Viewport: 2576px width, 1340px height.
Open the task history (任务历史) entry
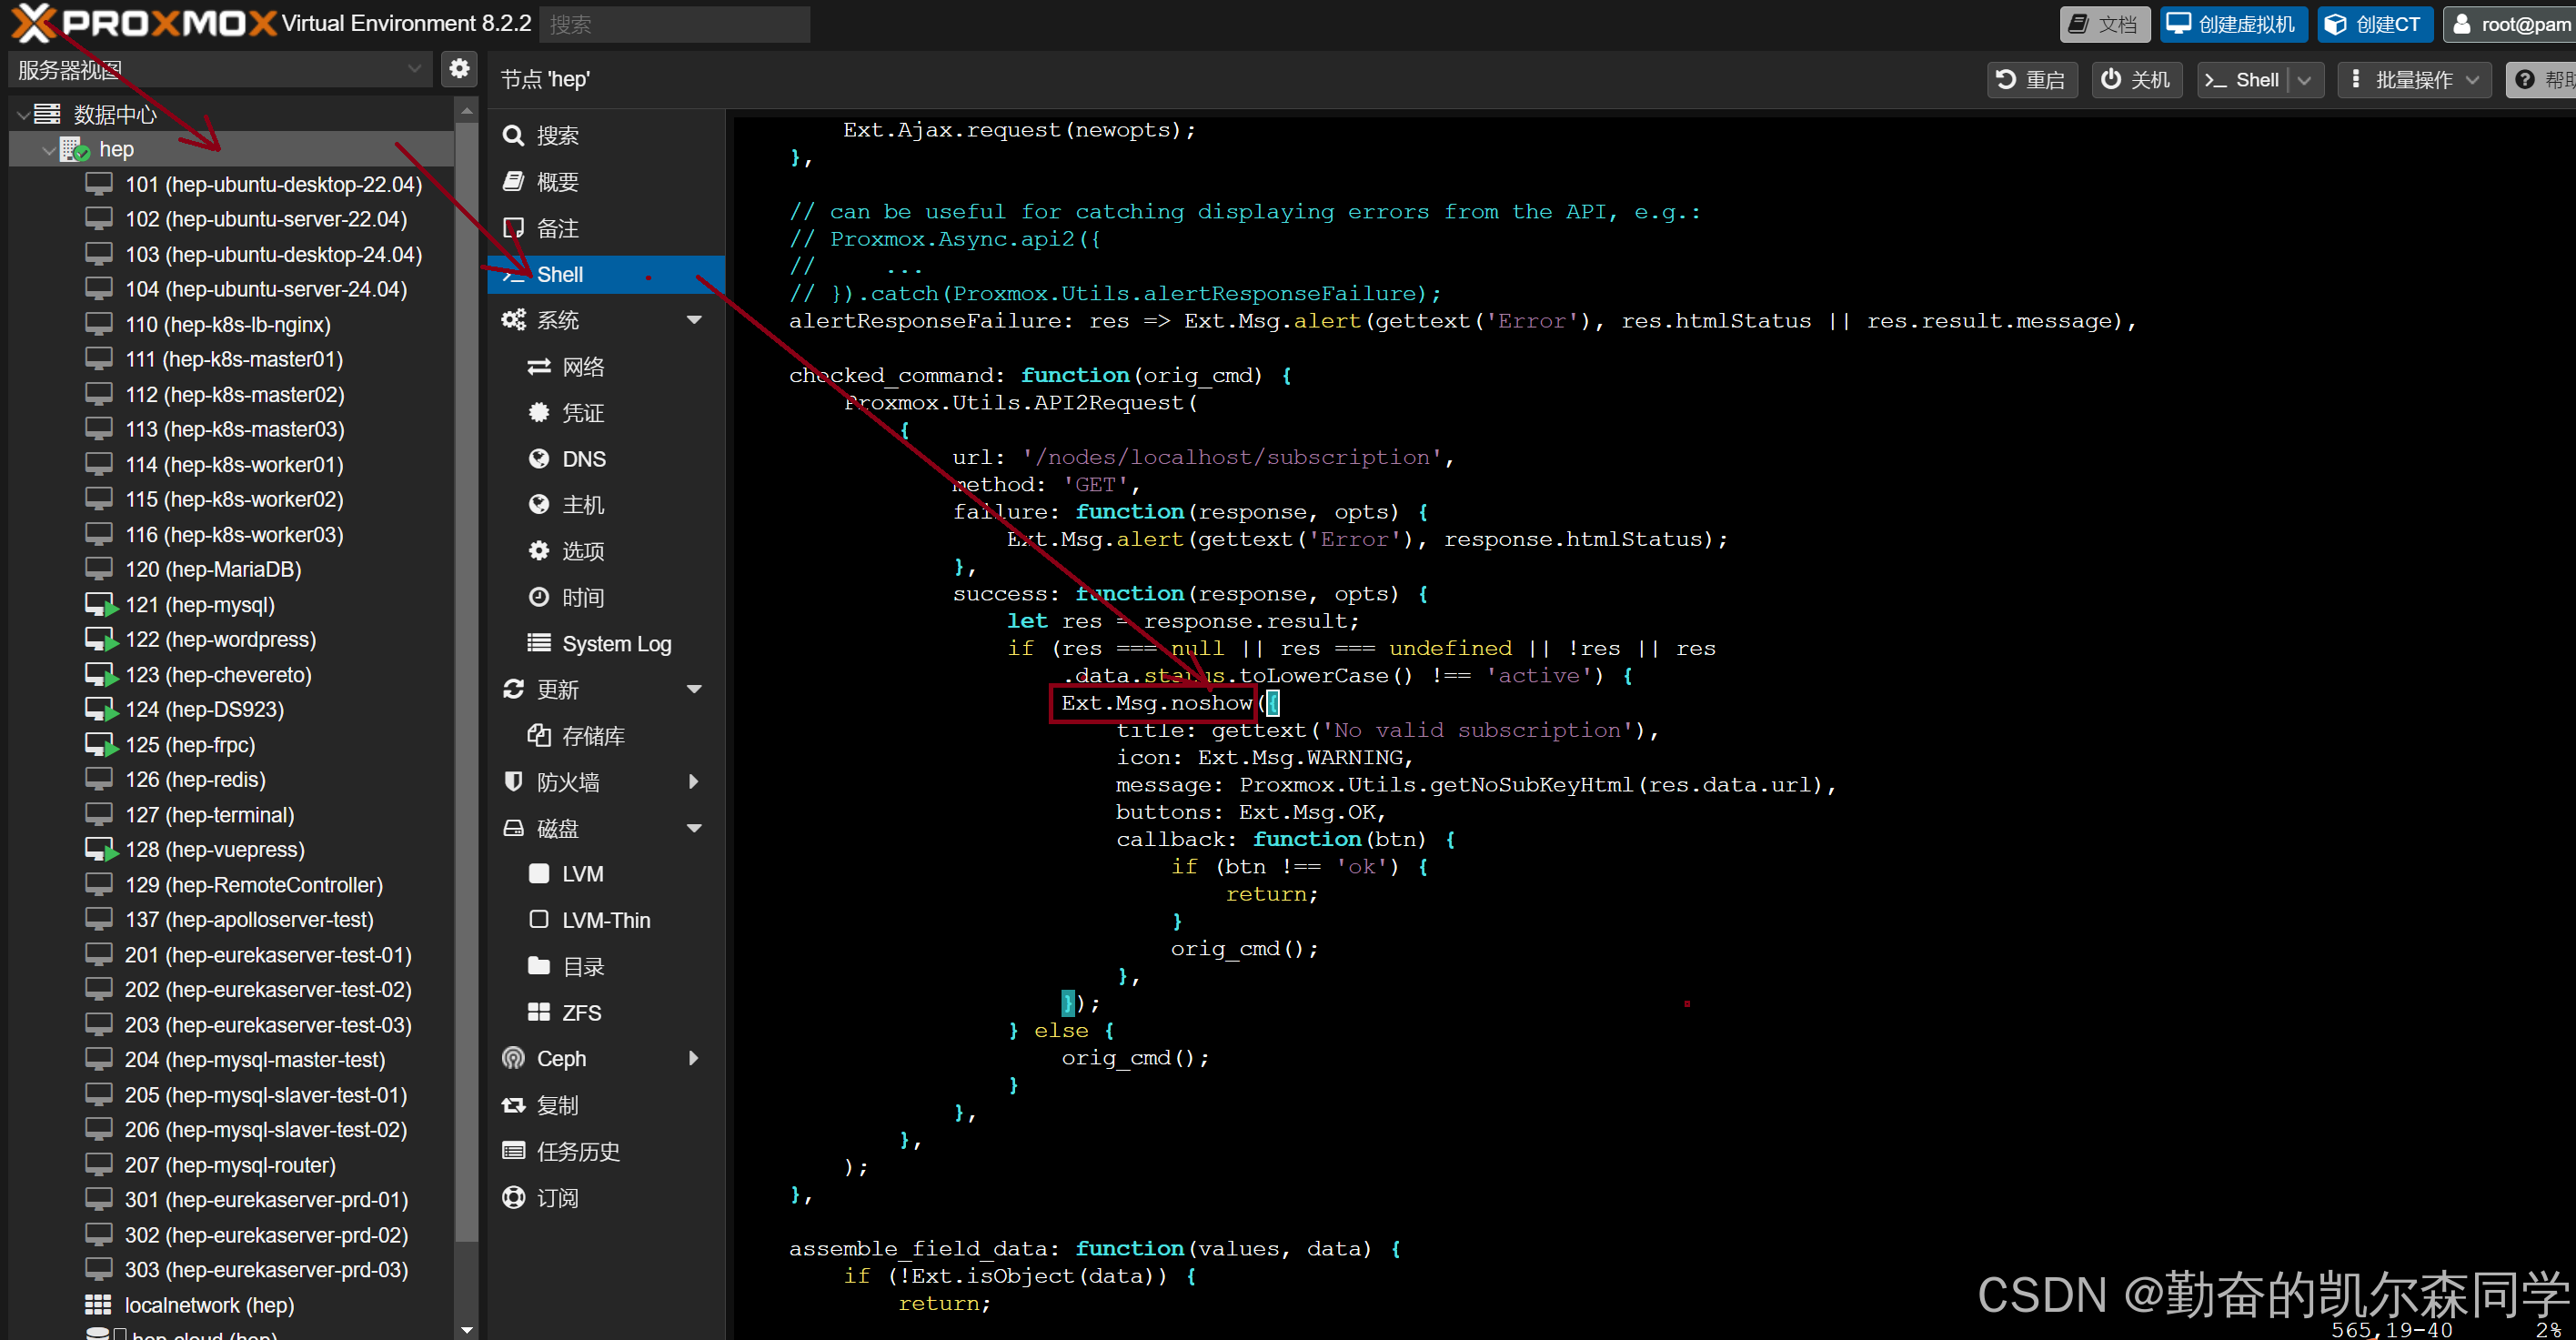click(577, 1151)
